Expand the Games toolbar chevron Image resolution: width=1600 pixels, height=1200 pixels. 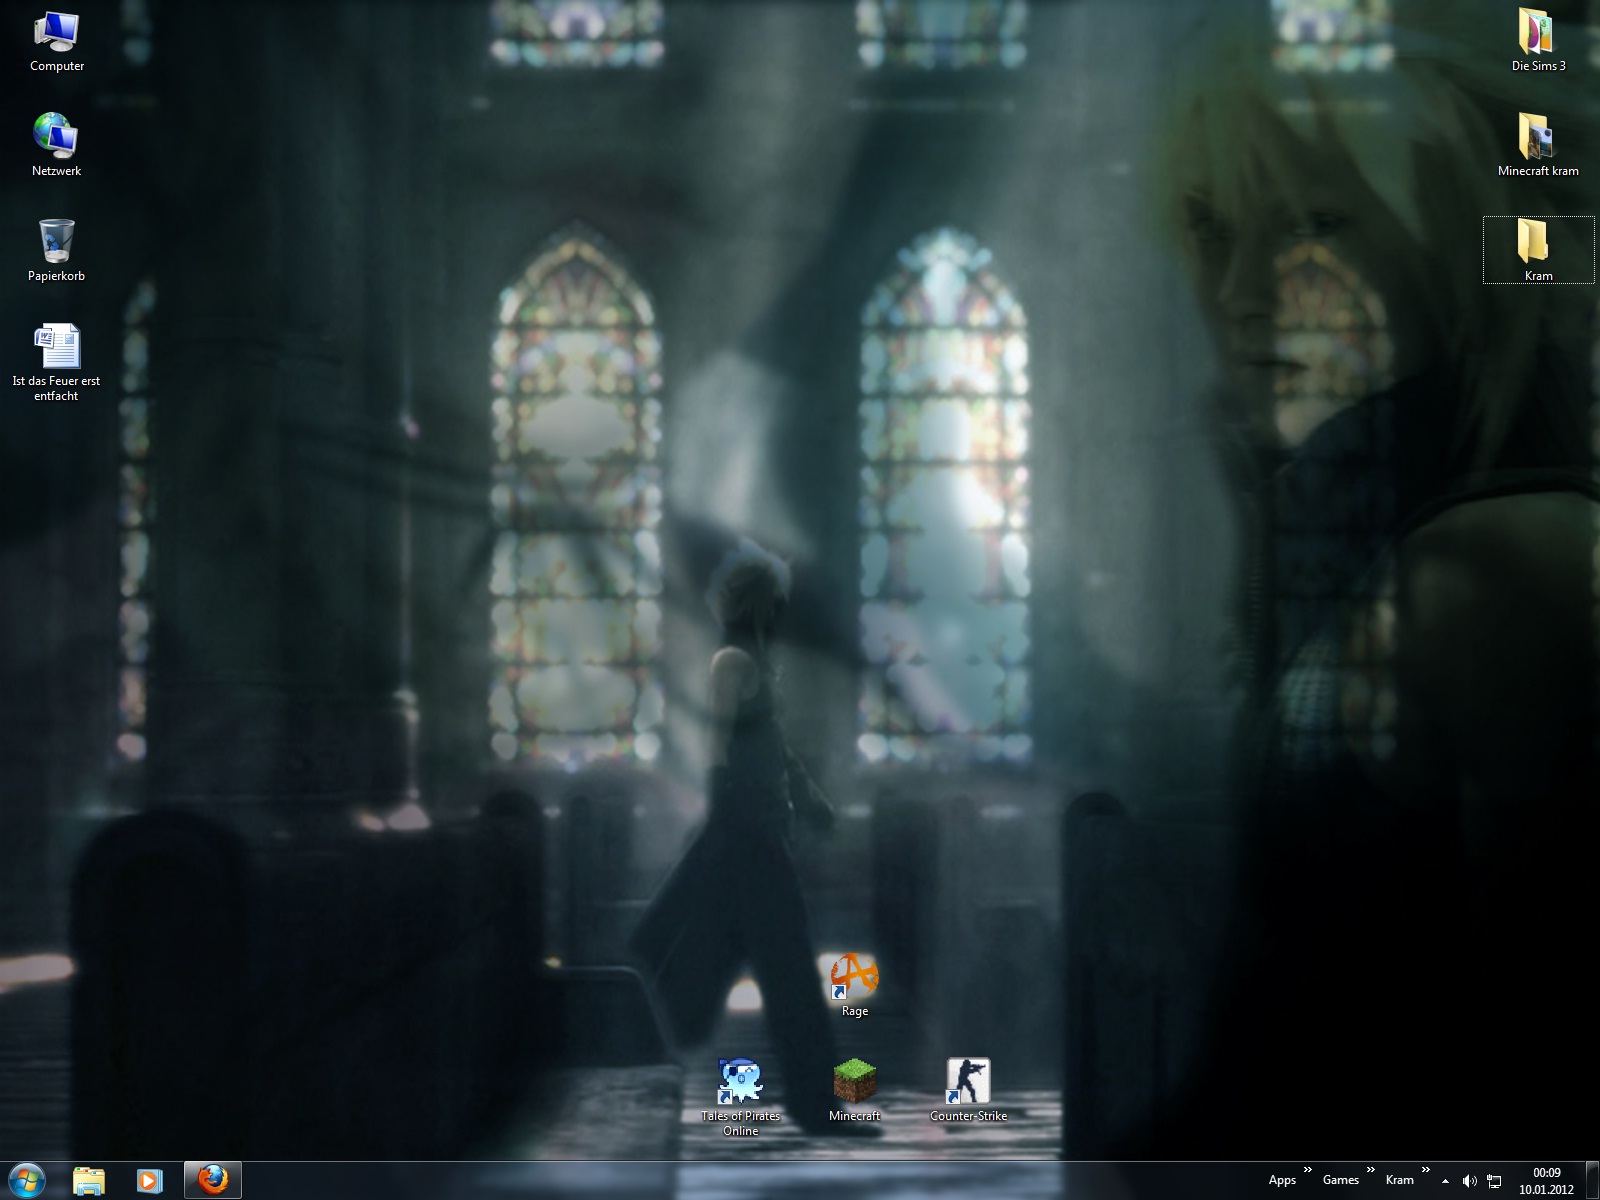tap(1371, 1170)
